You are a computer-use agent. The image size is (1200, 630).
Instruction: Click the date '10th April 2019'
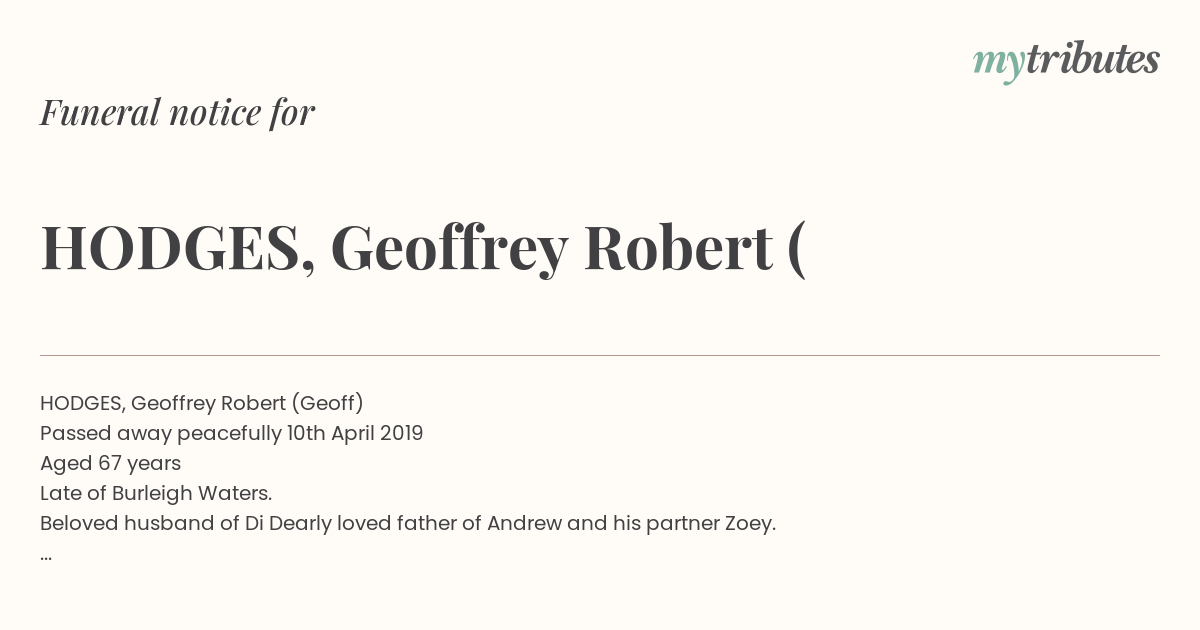tap(355, 433)
